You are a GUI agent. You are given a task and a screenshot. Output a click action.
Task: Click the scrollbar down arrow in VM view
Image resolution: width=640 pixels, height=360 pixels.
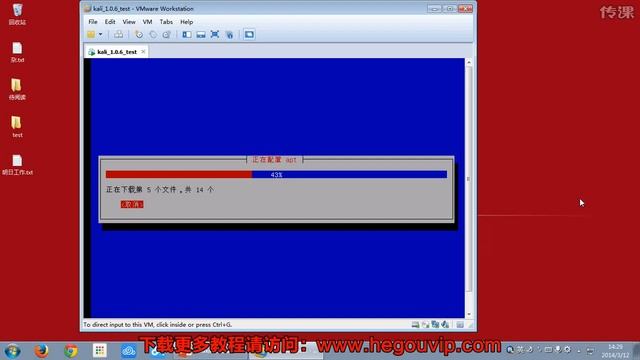[x=469, y=314]
